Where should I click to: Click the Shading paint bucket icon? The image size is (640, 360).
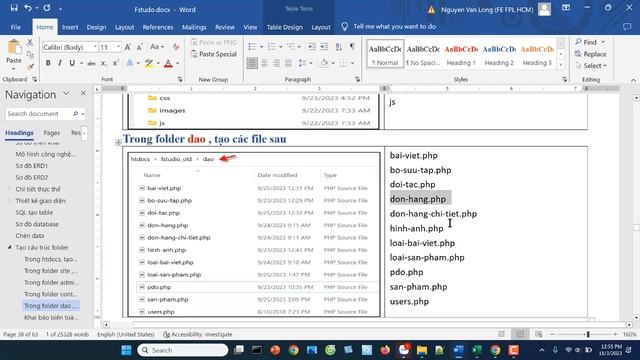pyautogui.click(x=324, y=63)
